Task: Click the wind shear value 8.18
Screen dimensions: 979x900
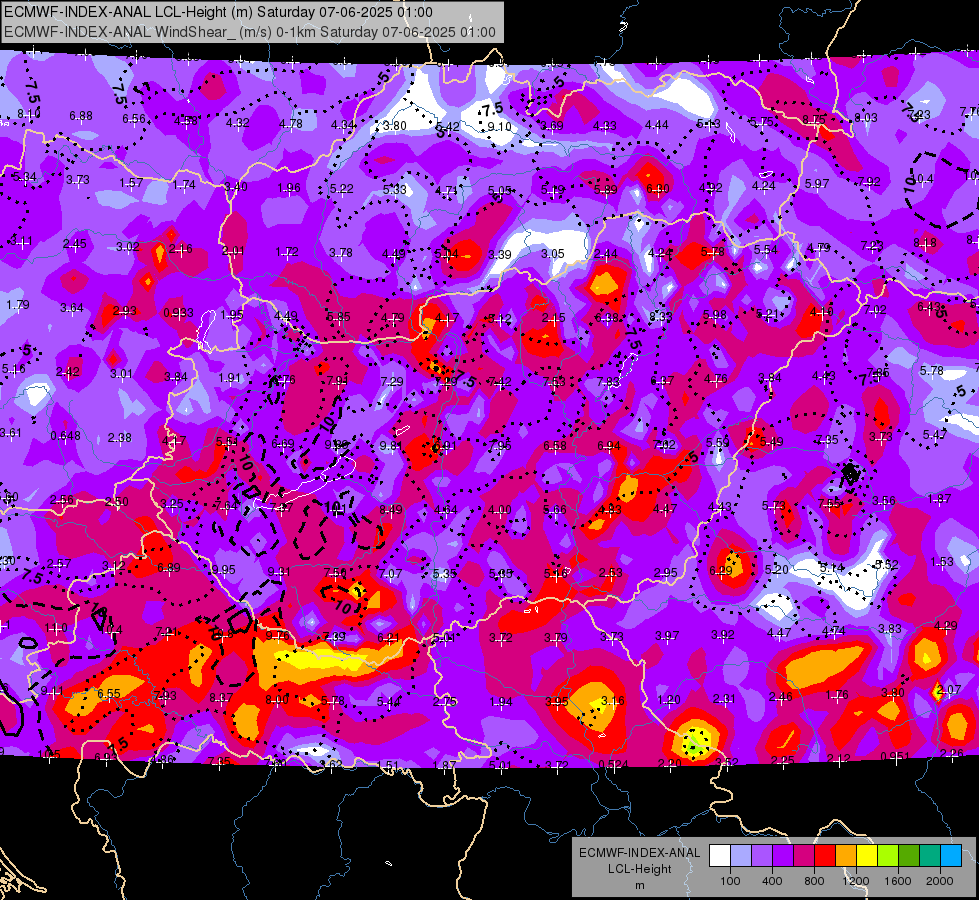Action: click(925, 242)
